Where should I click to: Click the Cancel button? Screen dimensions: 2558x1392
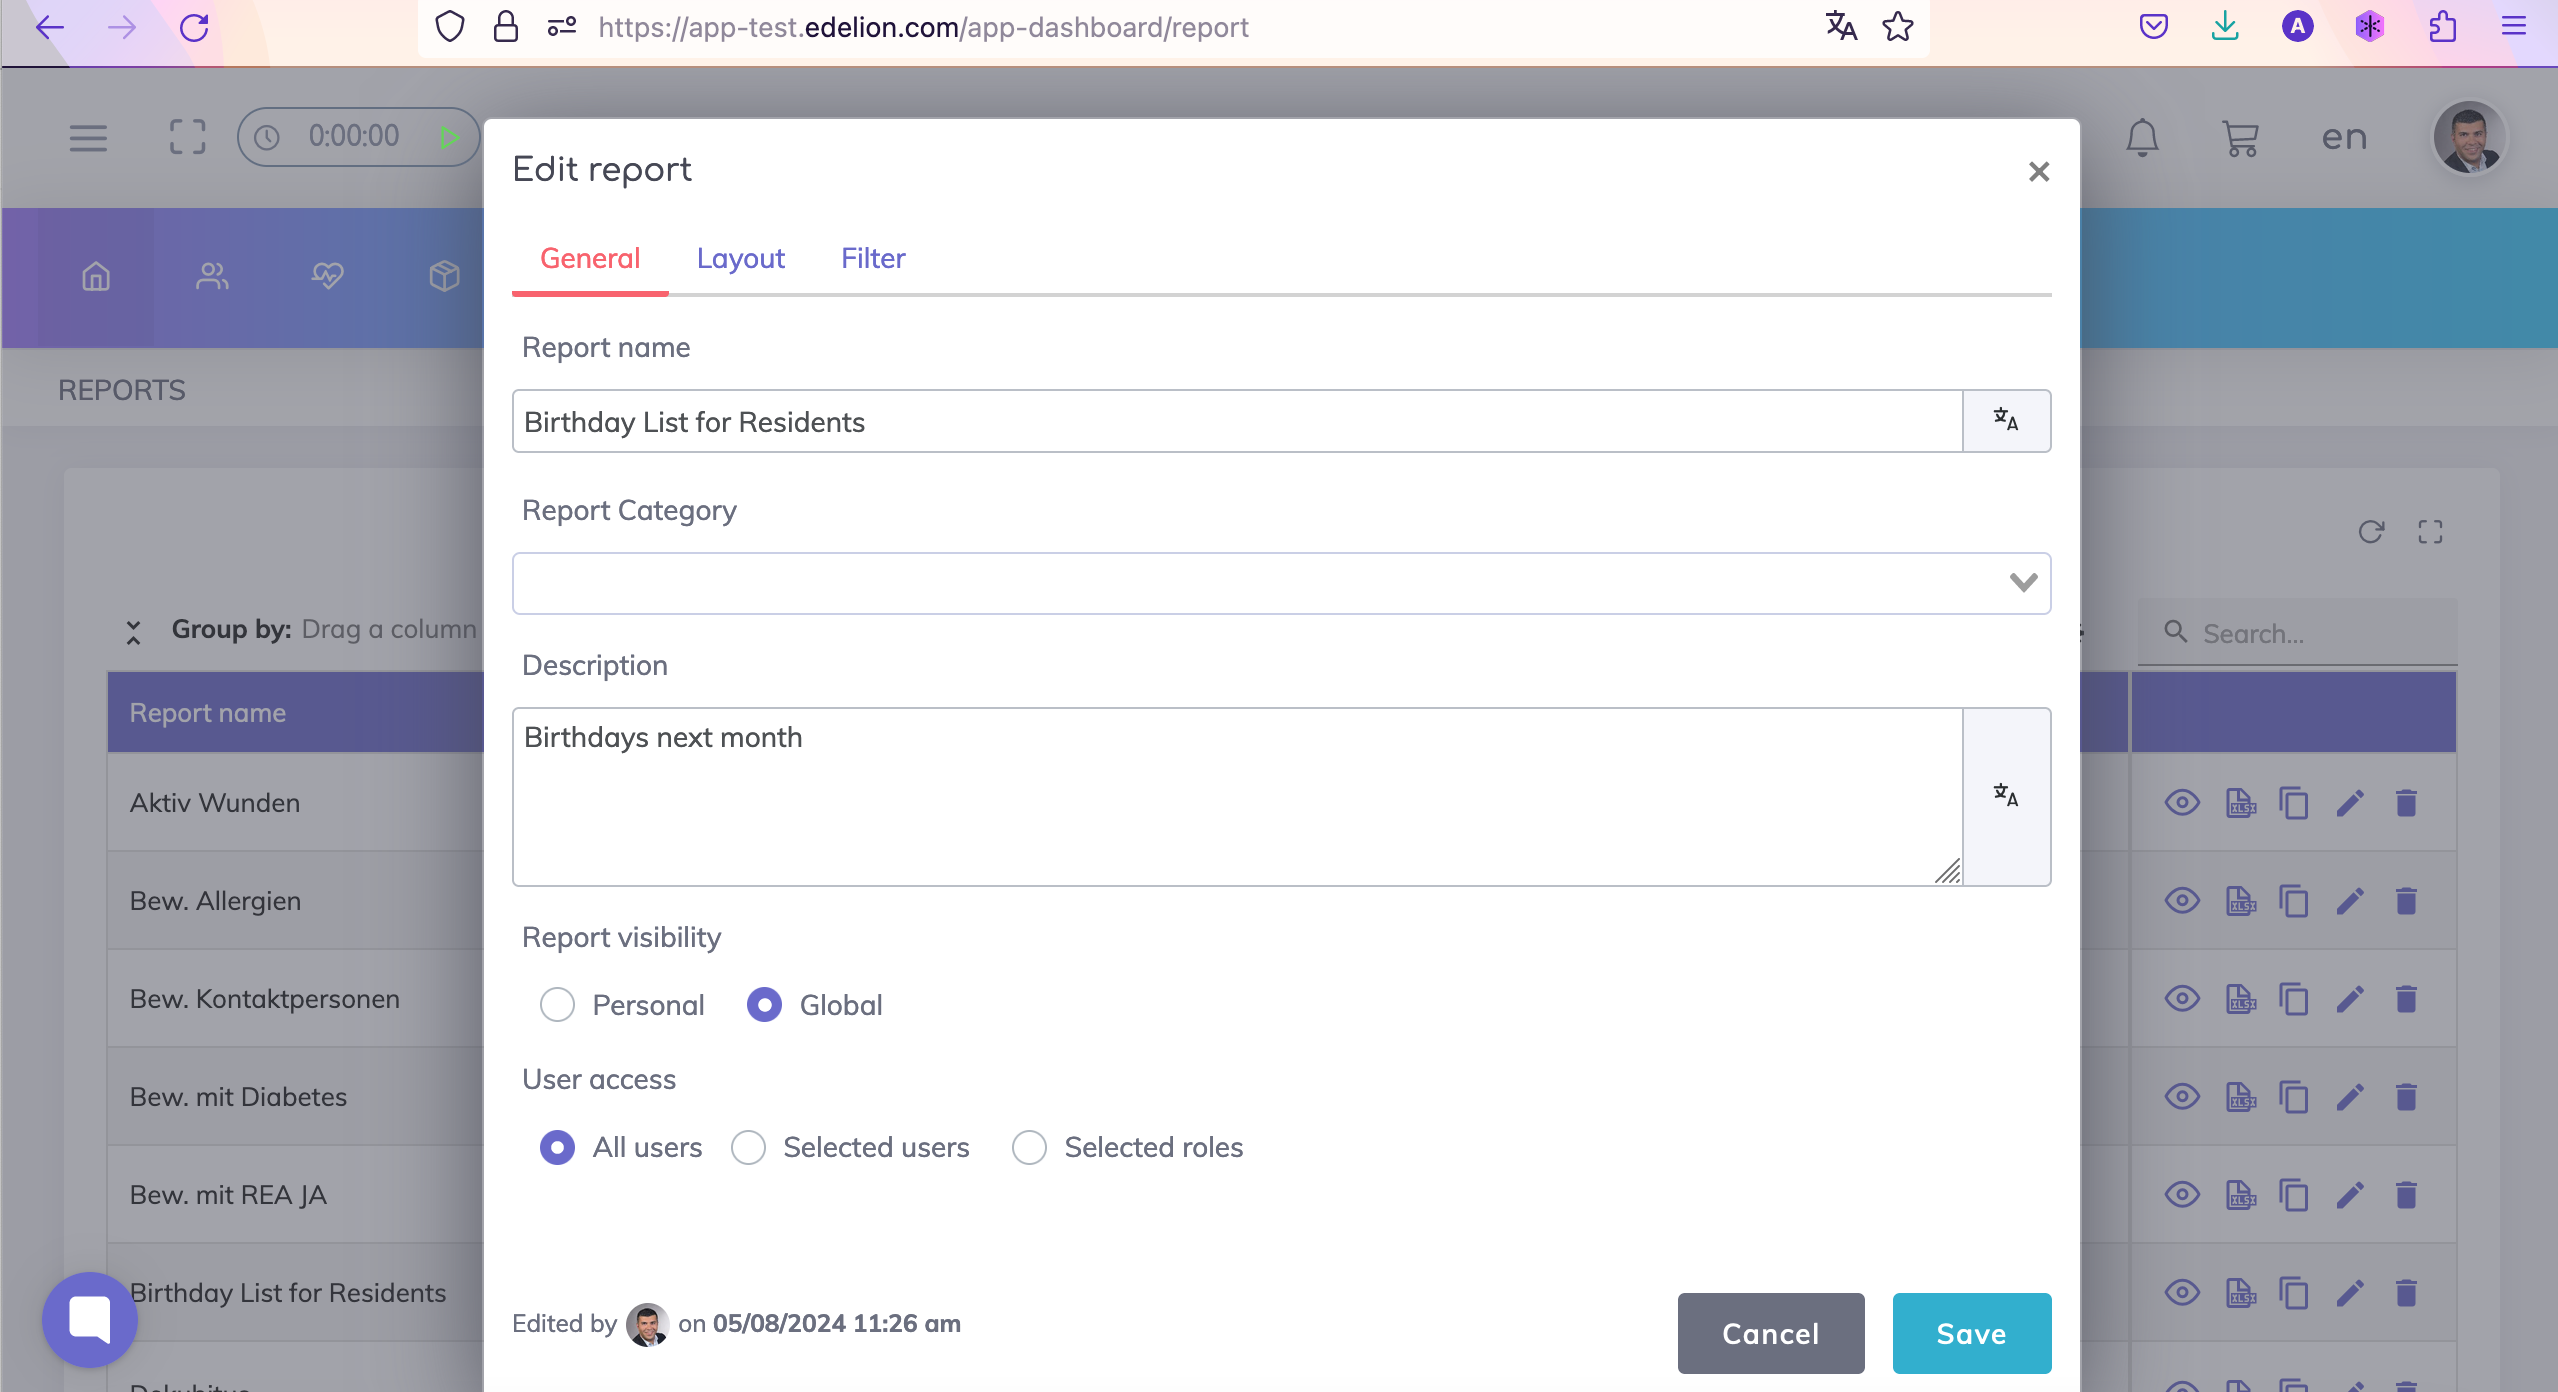coord(1770,1333)
